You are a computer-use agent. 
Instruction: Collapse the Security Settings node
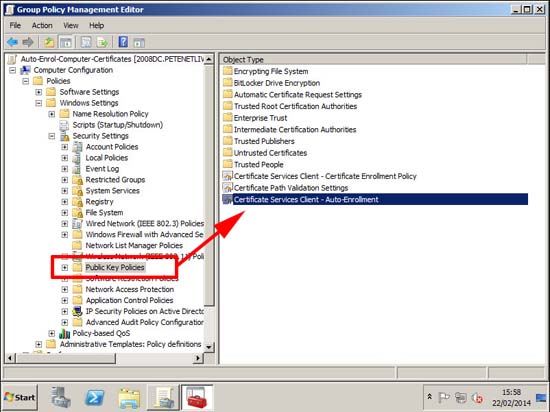(x=52, y=136)
